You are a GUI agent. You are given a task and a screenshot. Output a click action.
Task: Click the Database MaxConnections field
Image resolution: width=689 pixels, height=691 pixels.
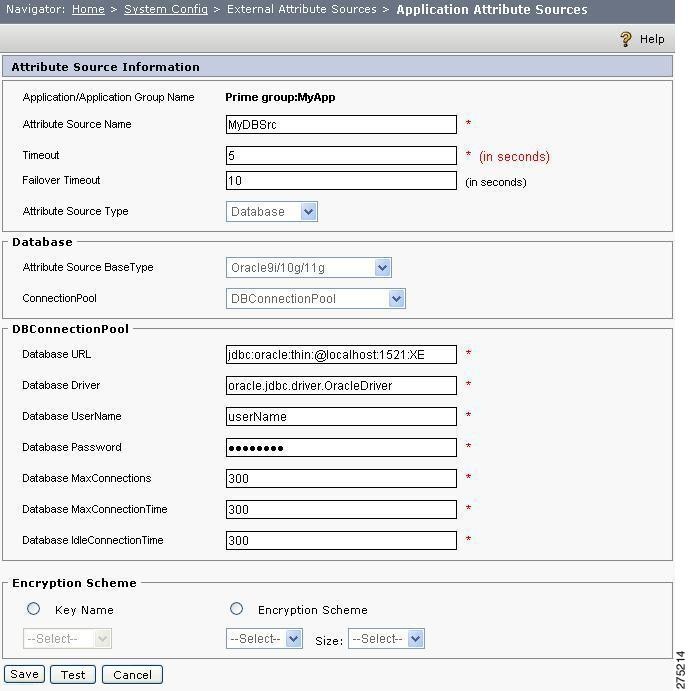341,478
